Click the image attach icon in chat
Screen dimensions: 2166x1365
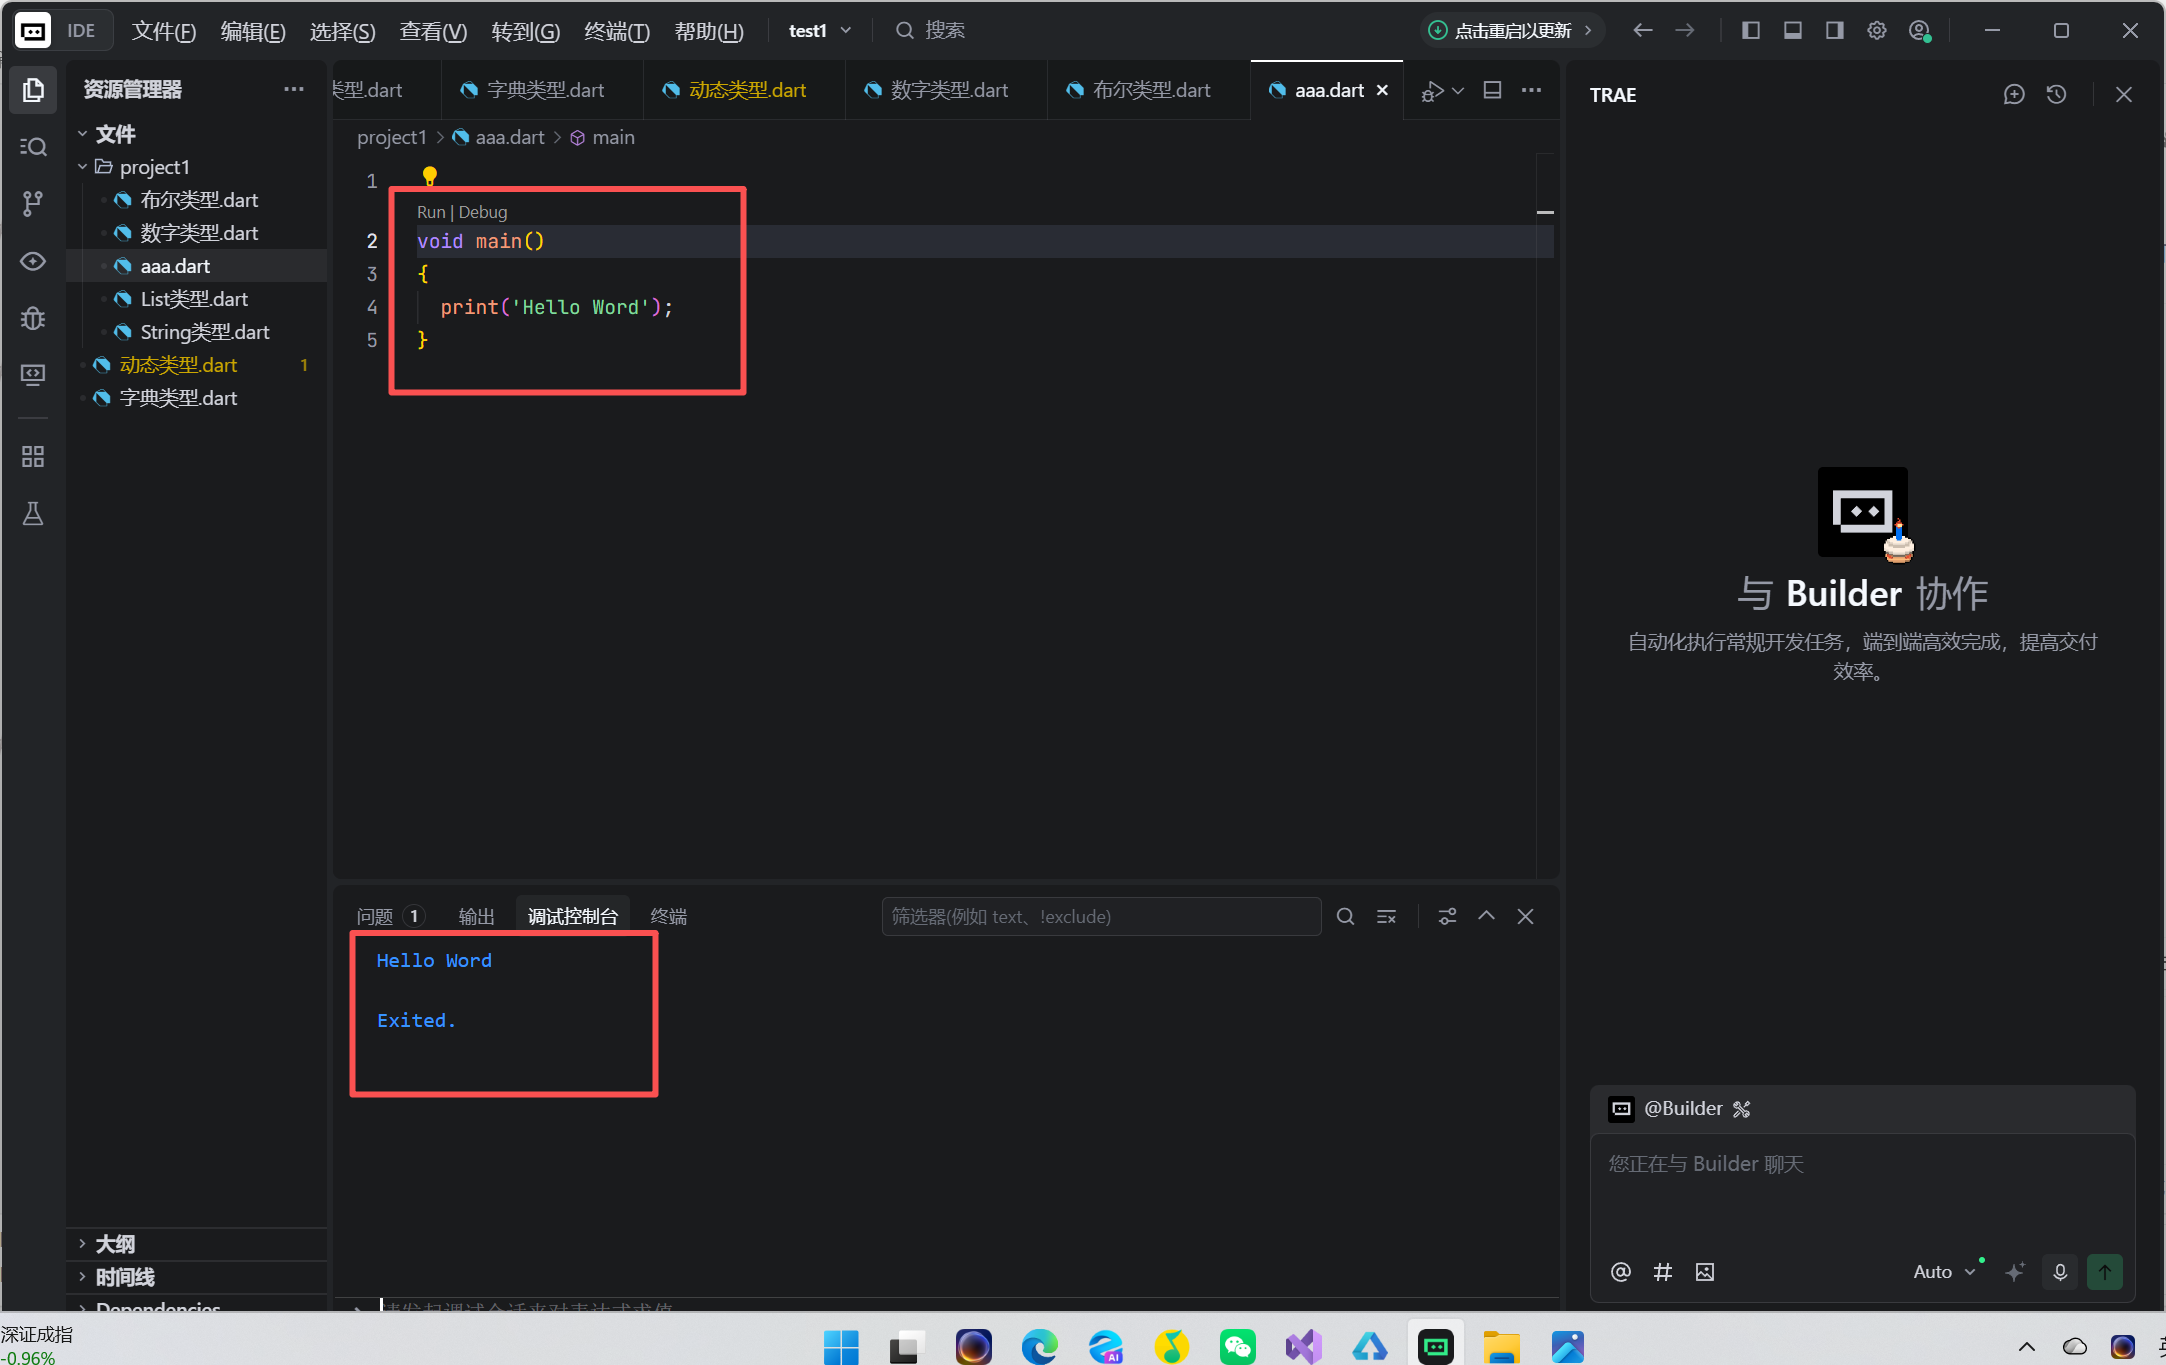click(x=1705, y=1272)
